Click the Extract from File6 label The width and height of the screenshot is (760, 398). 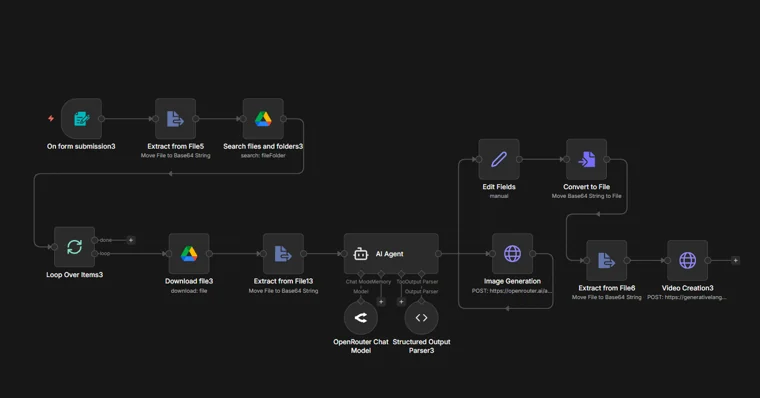click(x=606, y=288)
